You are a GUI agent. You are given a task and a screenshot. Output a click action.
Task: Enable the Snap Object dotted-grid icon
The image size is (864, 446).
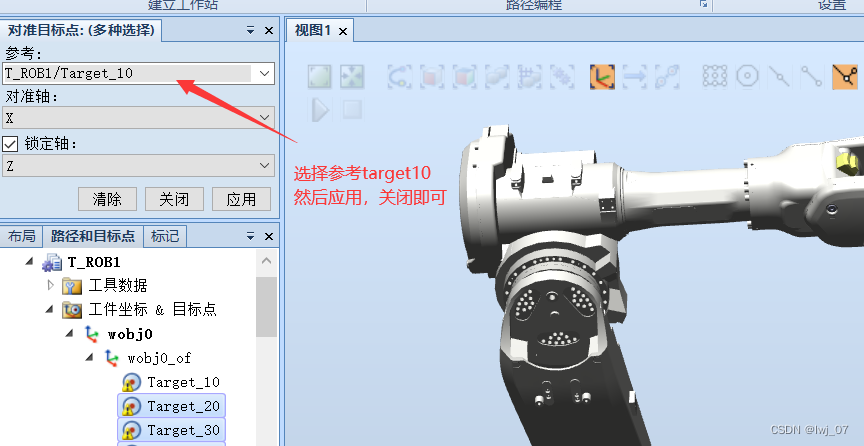point(715,77)
